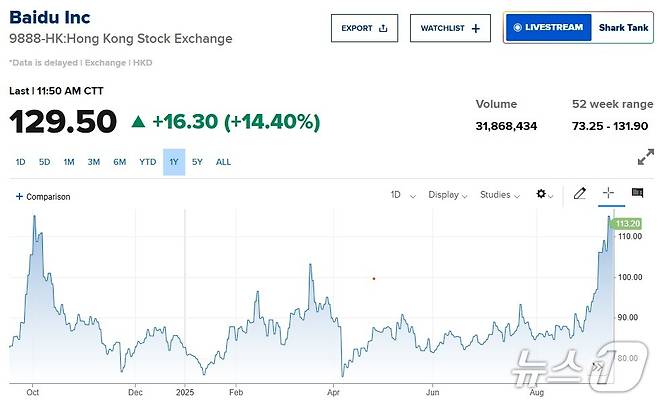Expand chart to fullscreen with arrows icon

[x=646, y=157]
